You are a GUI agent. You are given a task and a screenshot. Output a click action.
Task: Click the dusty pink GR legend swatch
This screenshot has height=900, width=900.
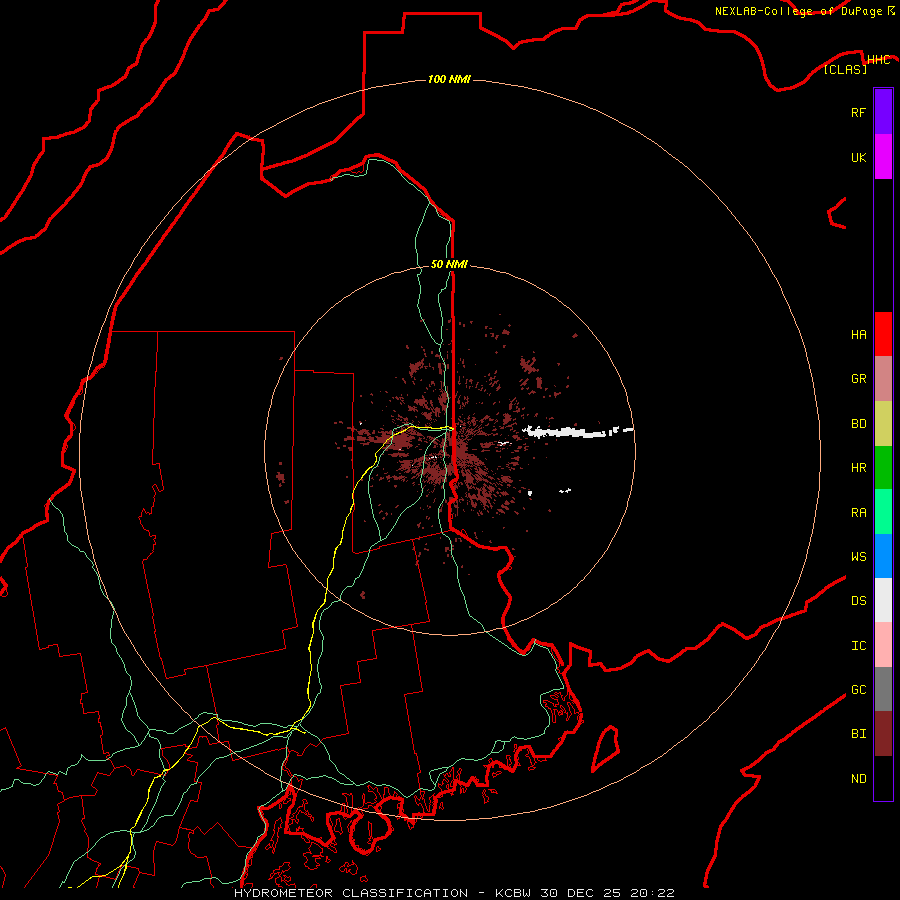tap(883, 379)
